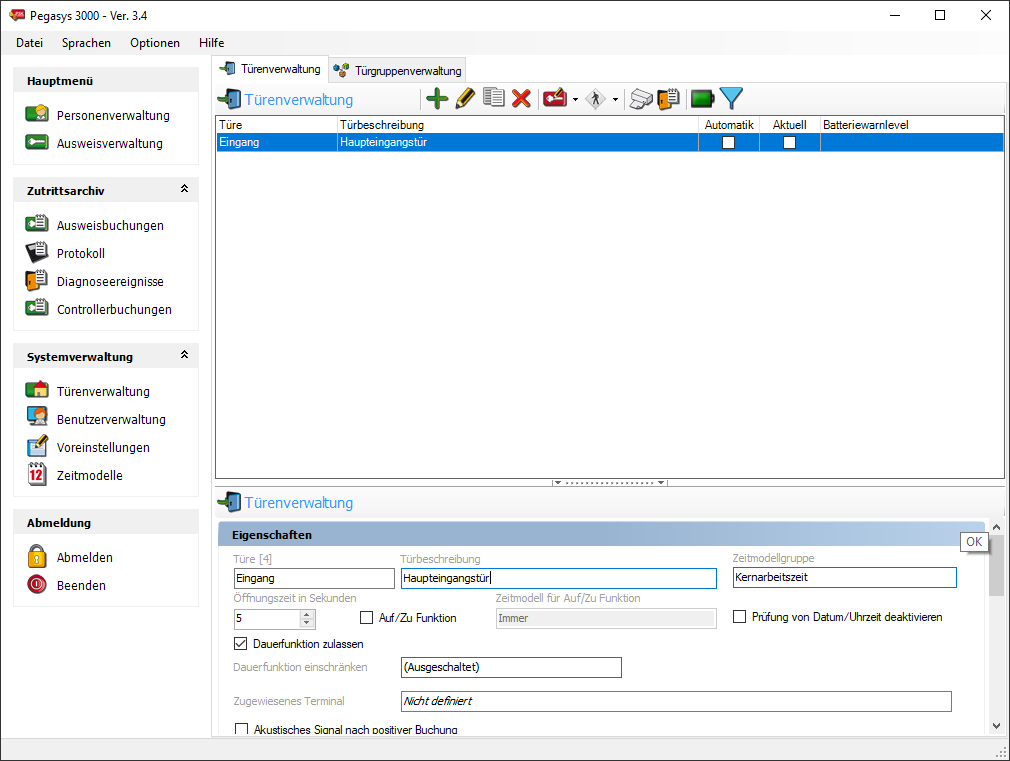1010x761 pixels.
Task: Increase Öffnungszeit using the spinner up arrow
Action: 307,613
